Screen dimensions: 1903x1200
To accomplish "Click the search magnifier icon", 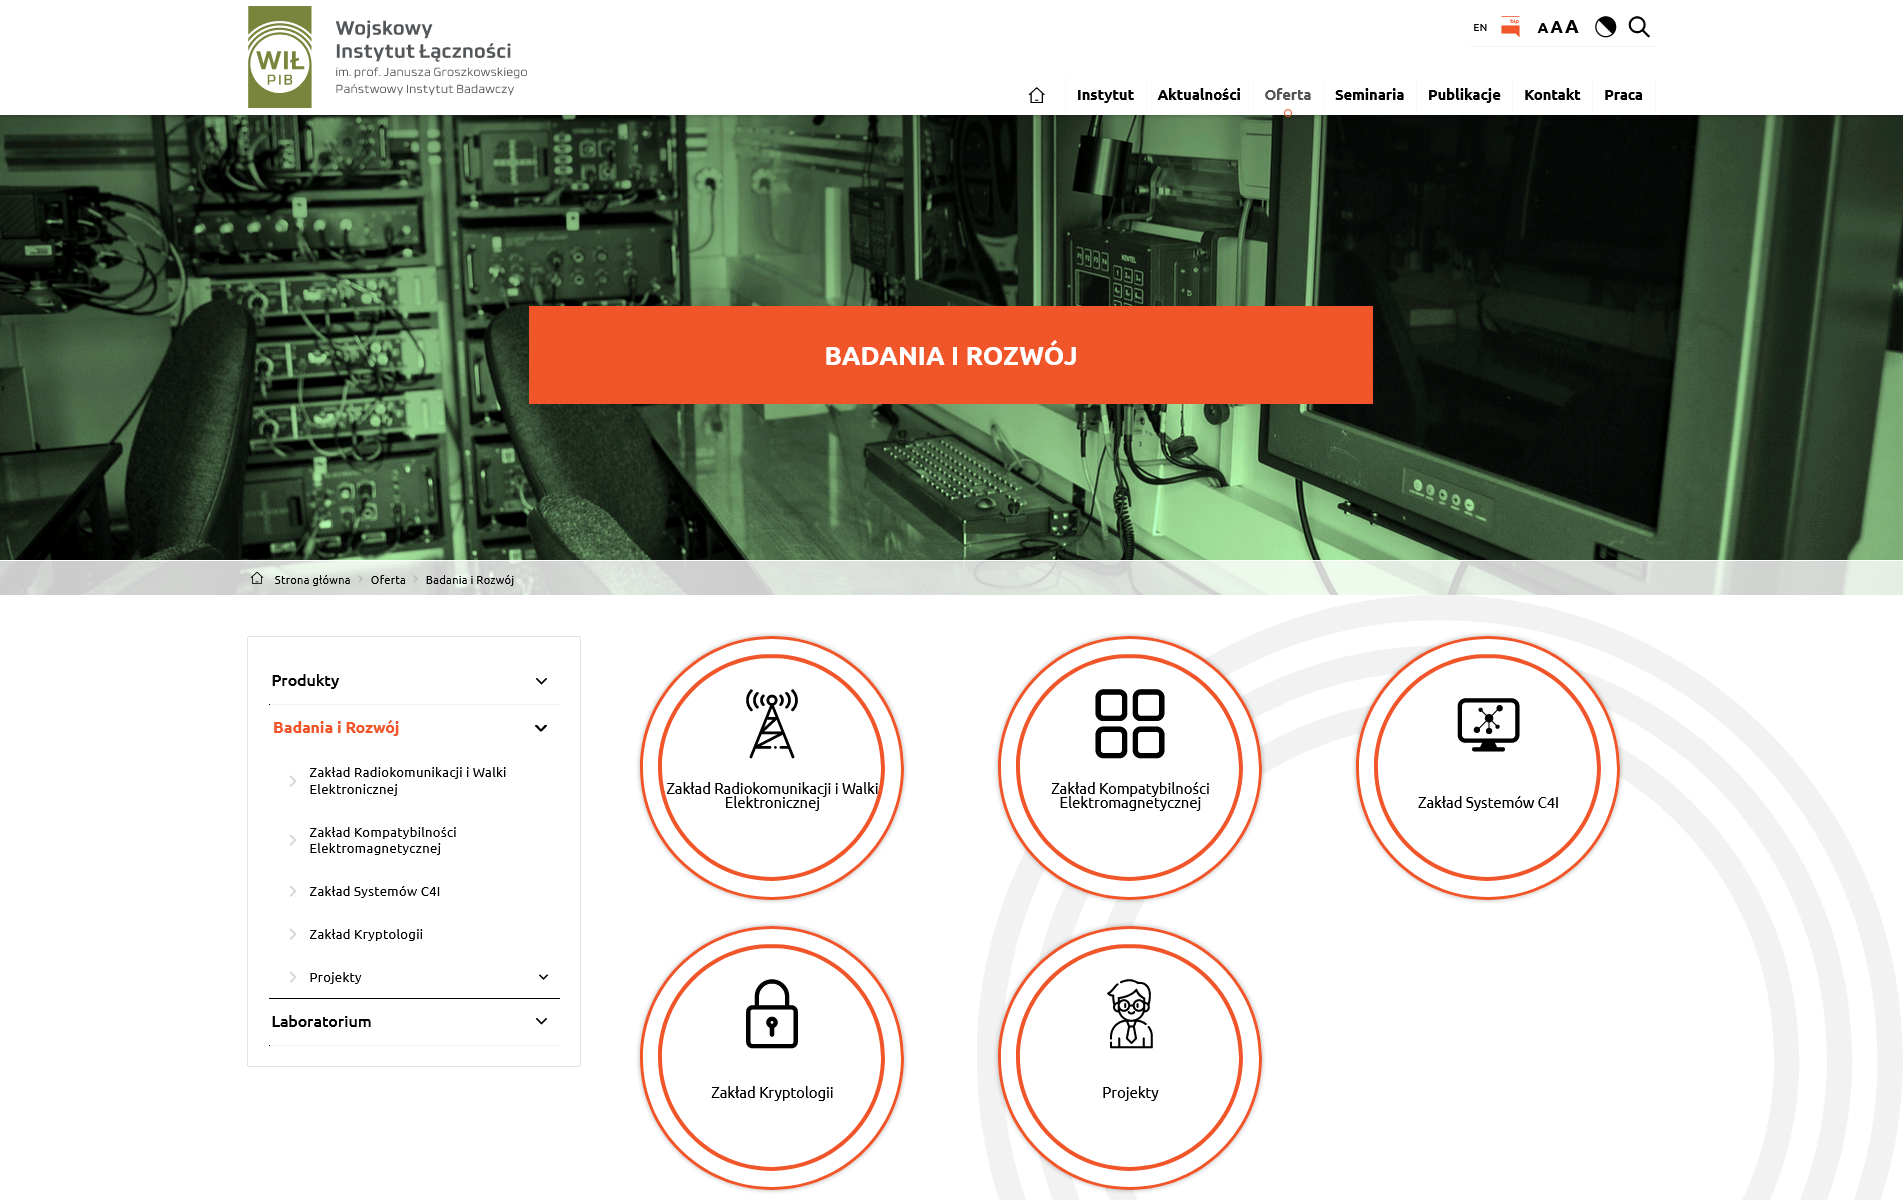I will pyautogui.click(x=1639, y=27).
